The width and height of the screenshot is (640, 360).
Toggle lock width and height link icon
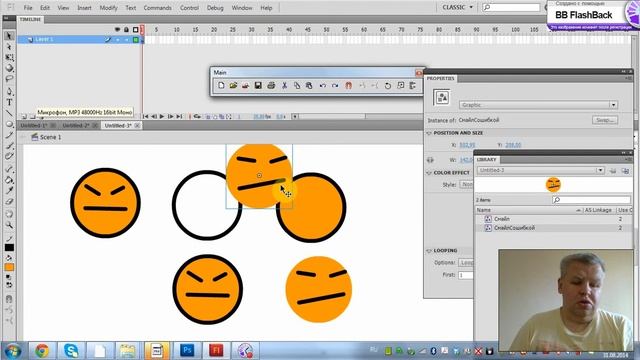coord(430,160)
